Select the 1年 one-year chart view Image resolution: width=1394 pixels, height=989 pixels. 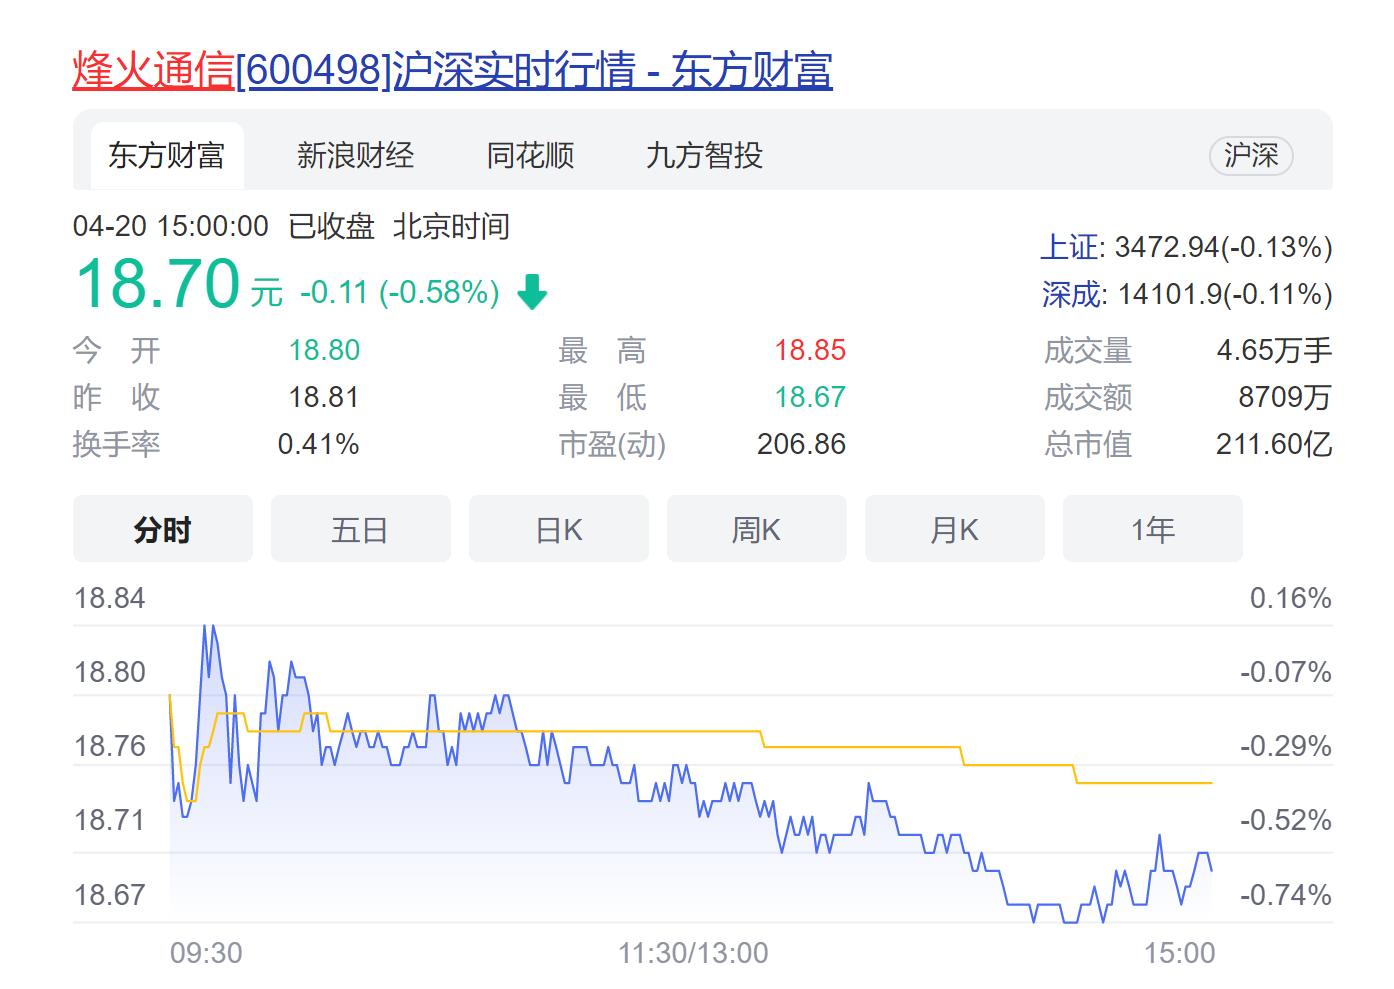tap(1152, 529)
